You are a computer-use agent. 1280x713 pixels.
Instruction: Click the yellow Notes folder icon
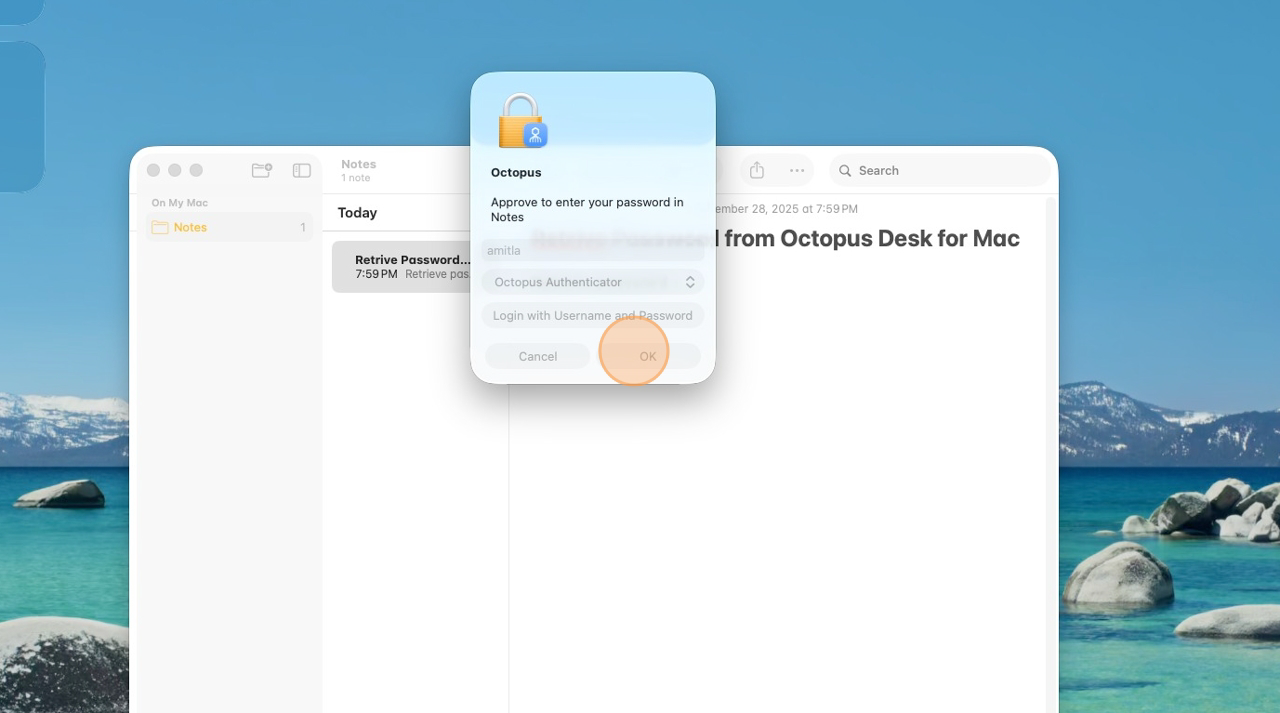point(159,227)
